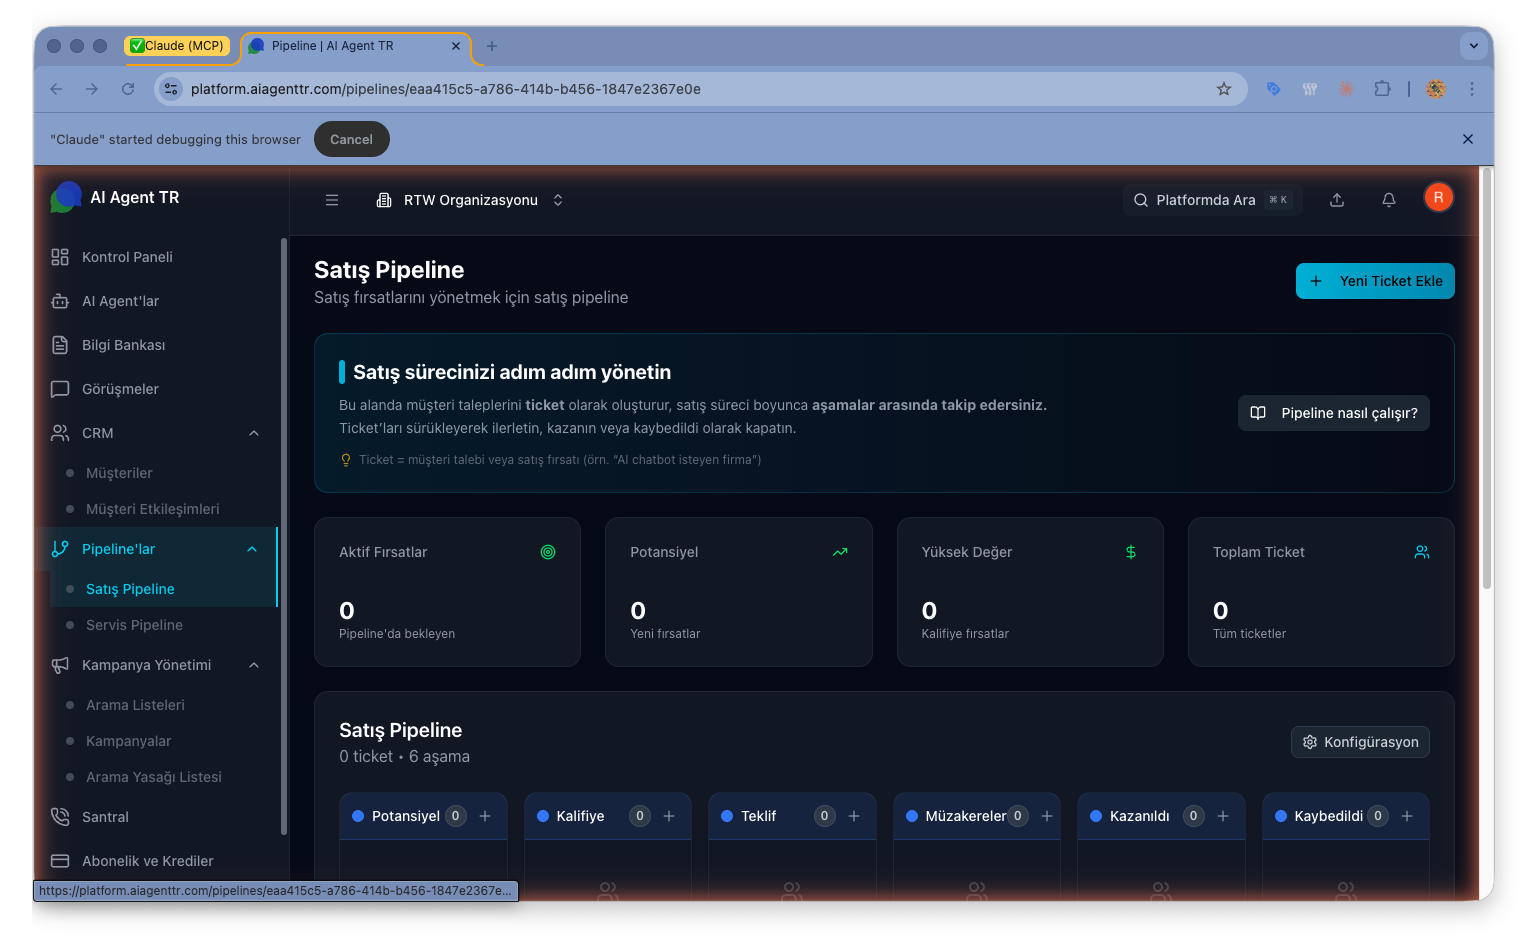
Task: Open the profile avatar R
Action: [1438, 197]
